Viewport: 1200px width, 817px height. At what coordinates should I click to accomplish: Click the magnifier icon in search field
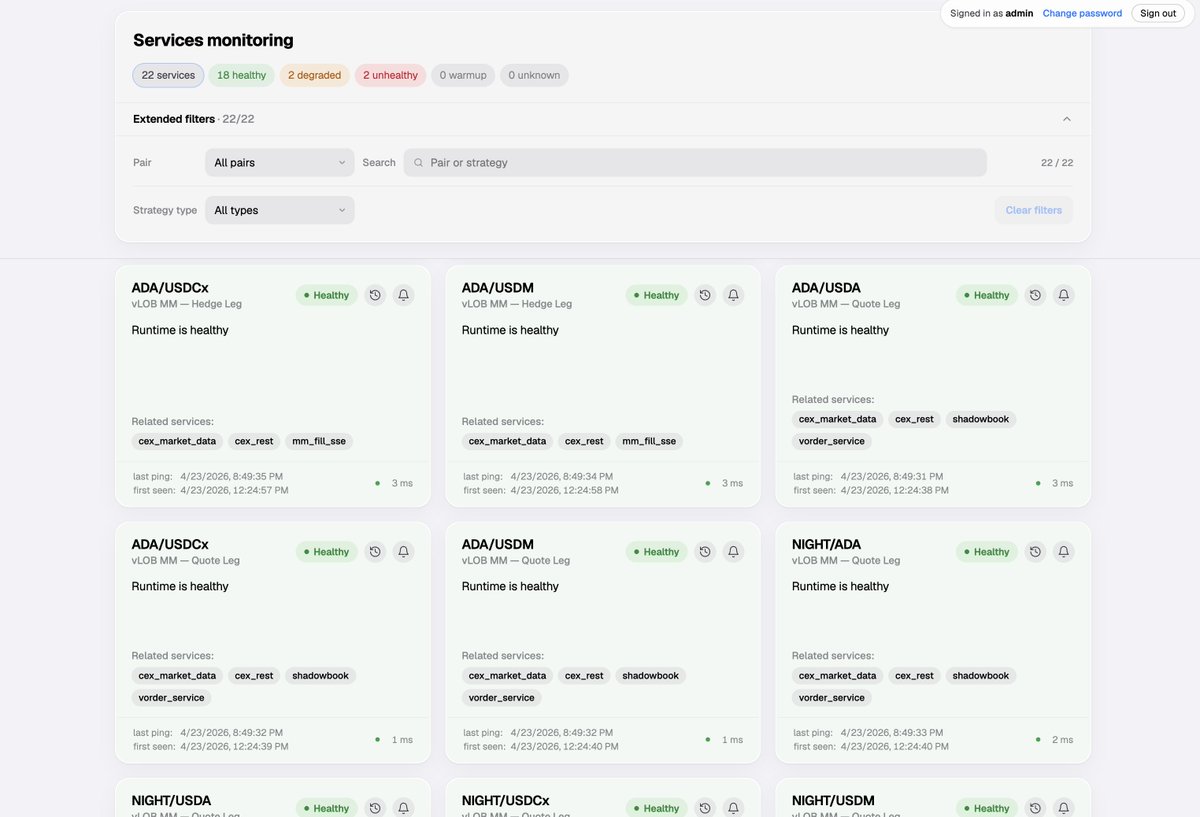[x=419, y=162]
